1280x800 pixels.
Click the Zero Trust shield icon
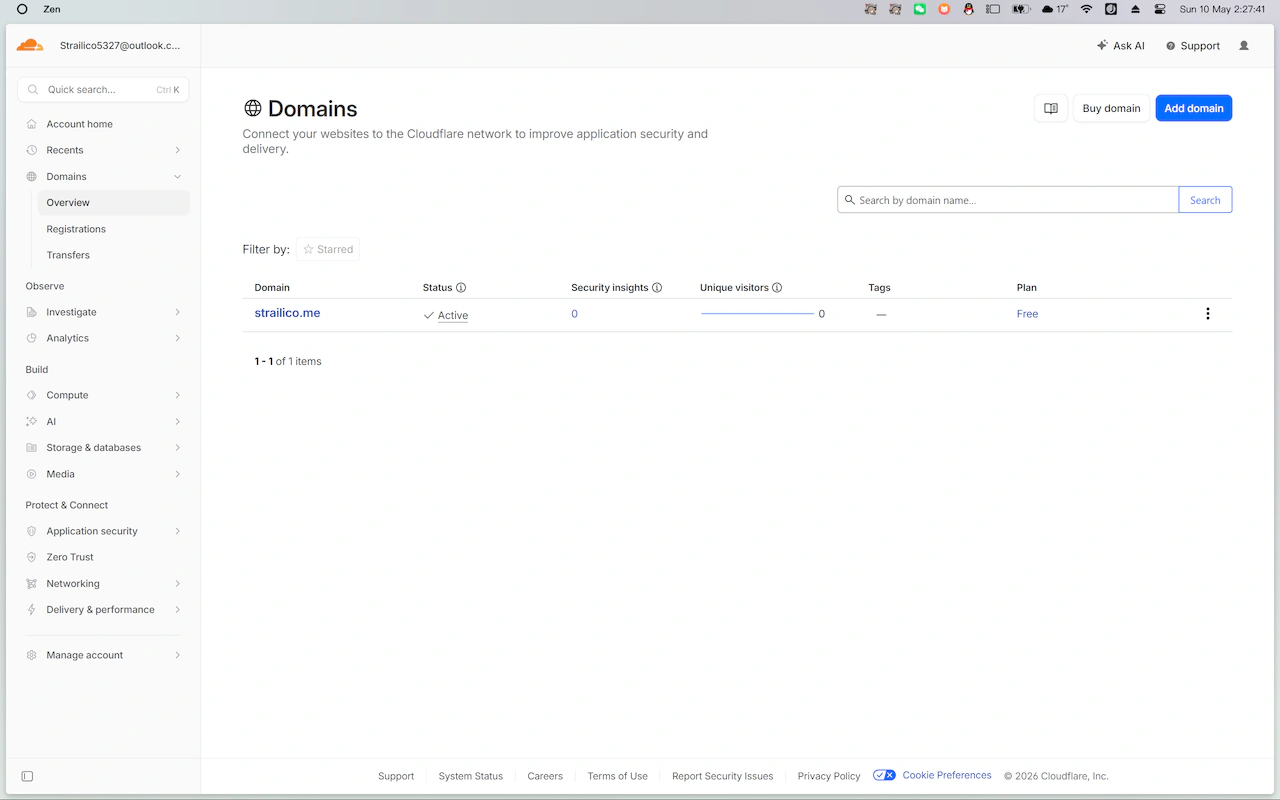pos(32,557)
